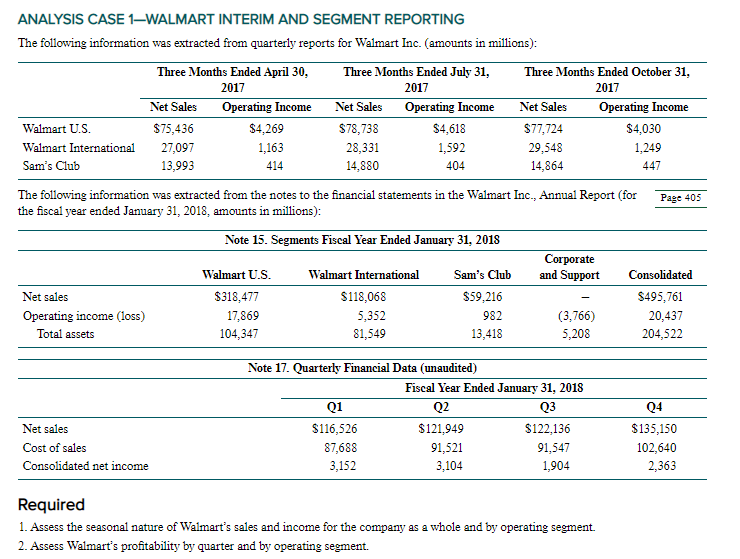Click Sam's Club operating income 982
740x559 pixels.
click(493, 316)
